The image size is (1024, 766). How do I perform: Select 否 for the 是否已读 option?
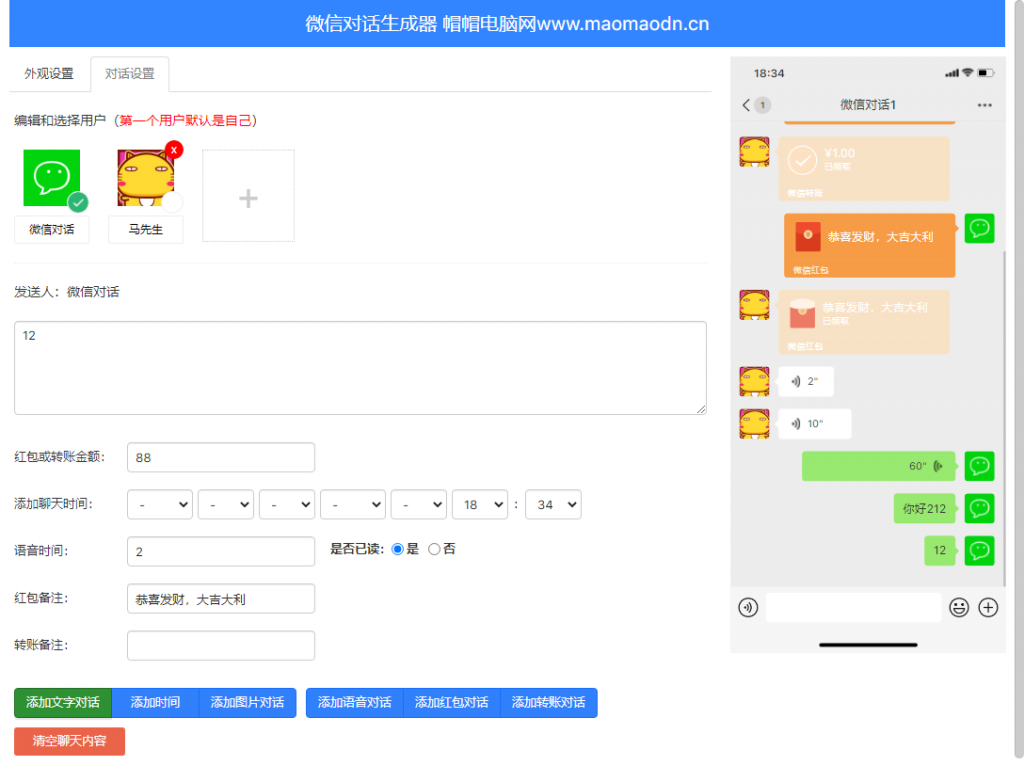point(434,549)
